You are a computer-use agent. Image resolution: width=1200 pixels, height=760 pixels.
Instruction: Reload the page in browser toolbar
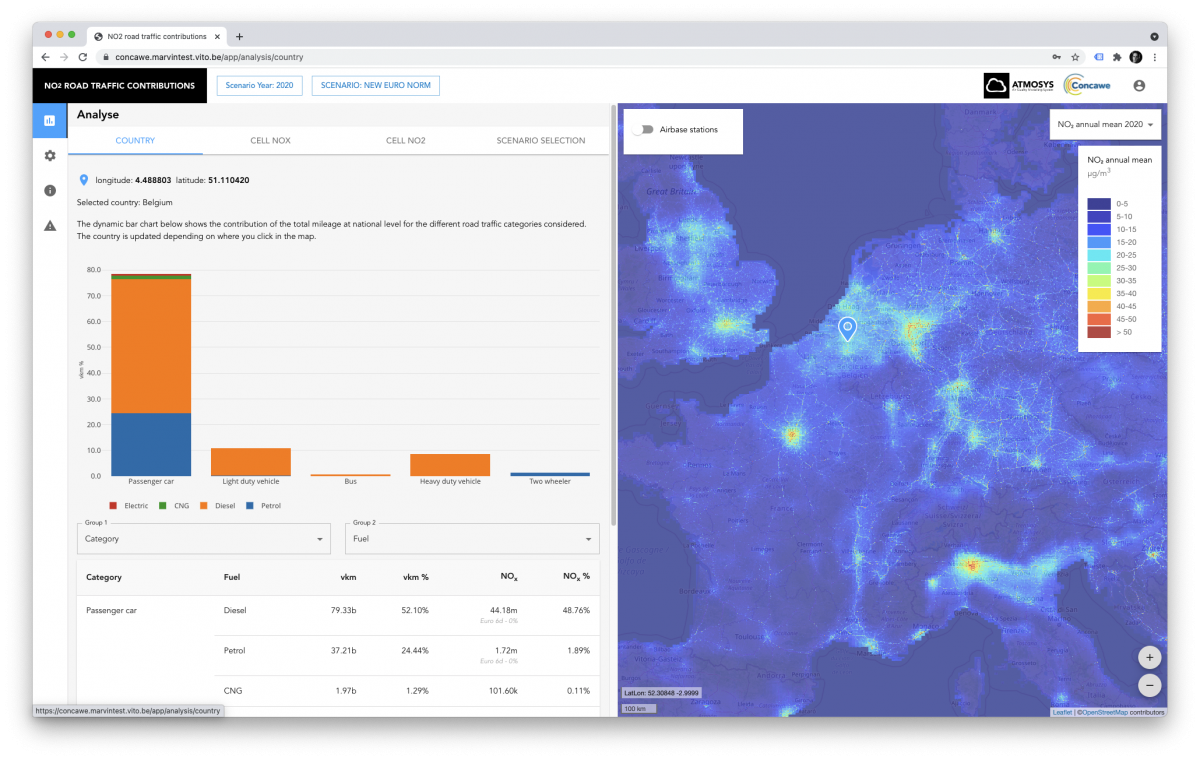(x=83, y=57)
